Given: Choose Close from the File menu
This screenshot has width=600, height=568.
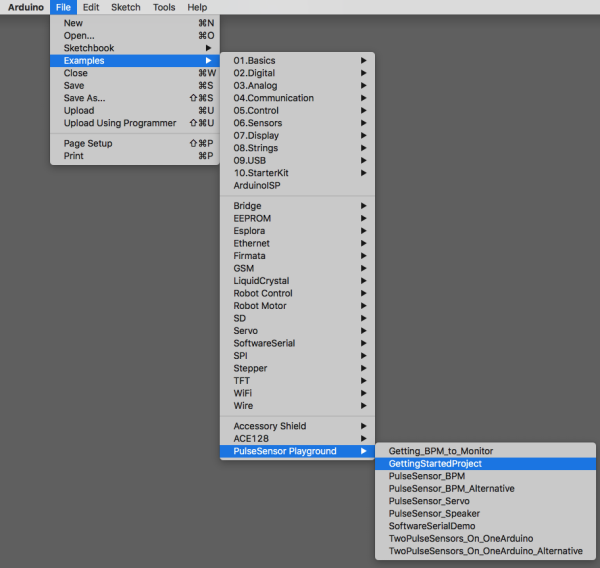Looking at the screenshot, I should pos(135,73).
